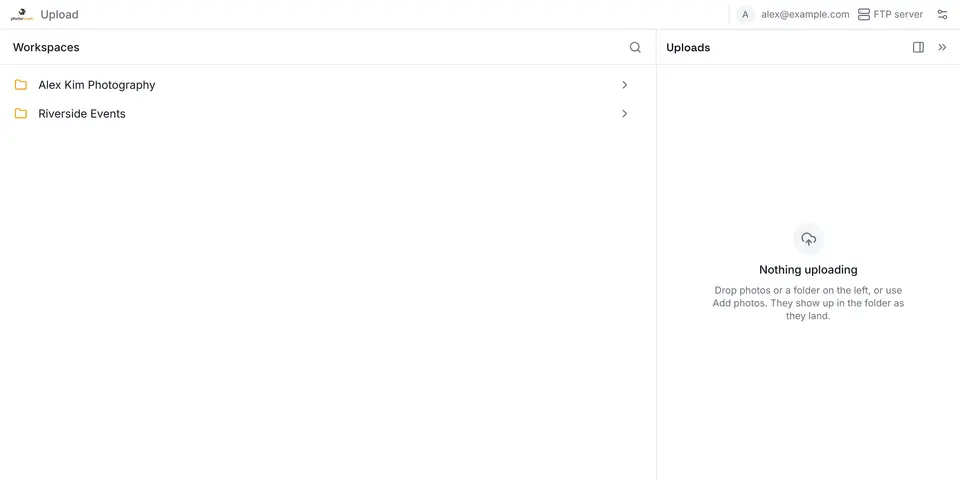
Task: Click the cloud upload icon
Action: [808, 239]
